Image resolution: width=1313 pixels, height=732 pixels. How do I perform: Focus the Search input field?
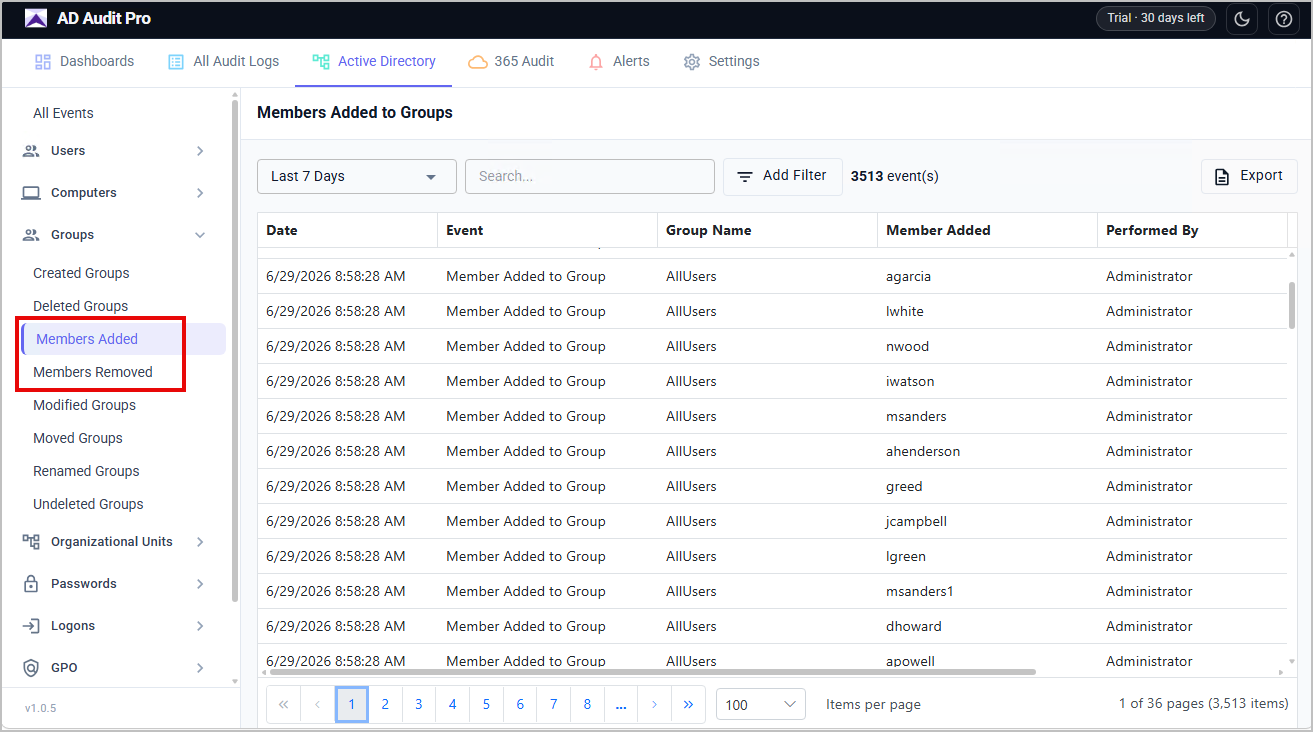(590, 176)
